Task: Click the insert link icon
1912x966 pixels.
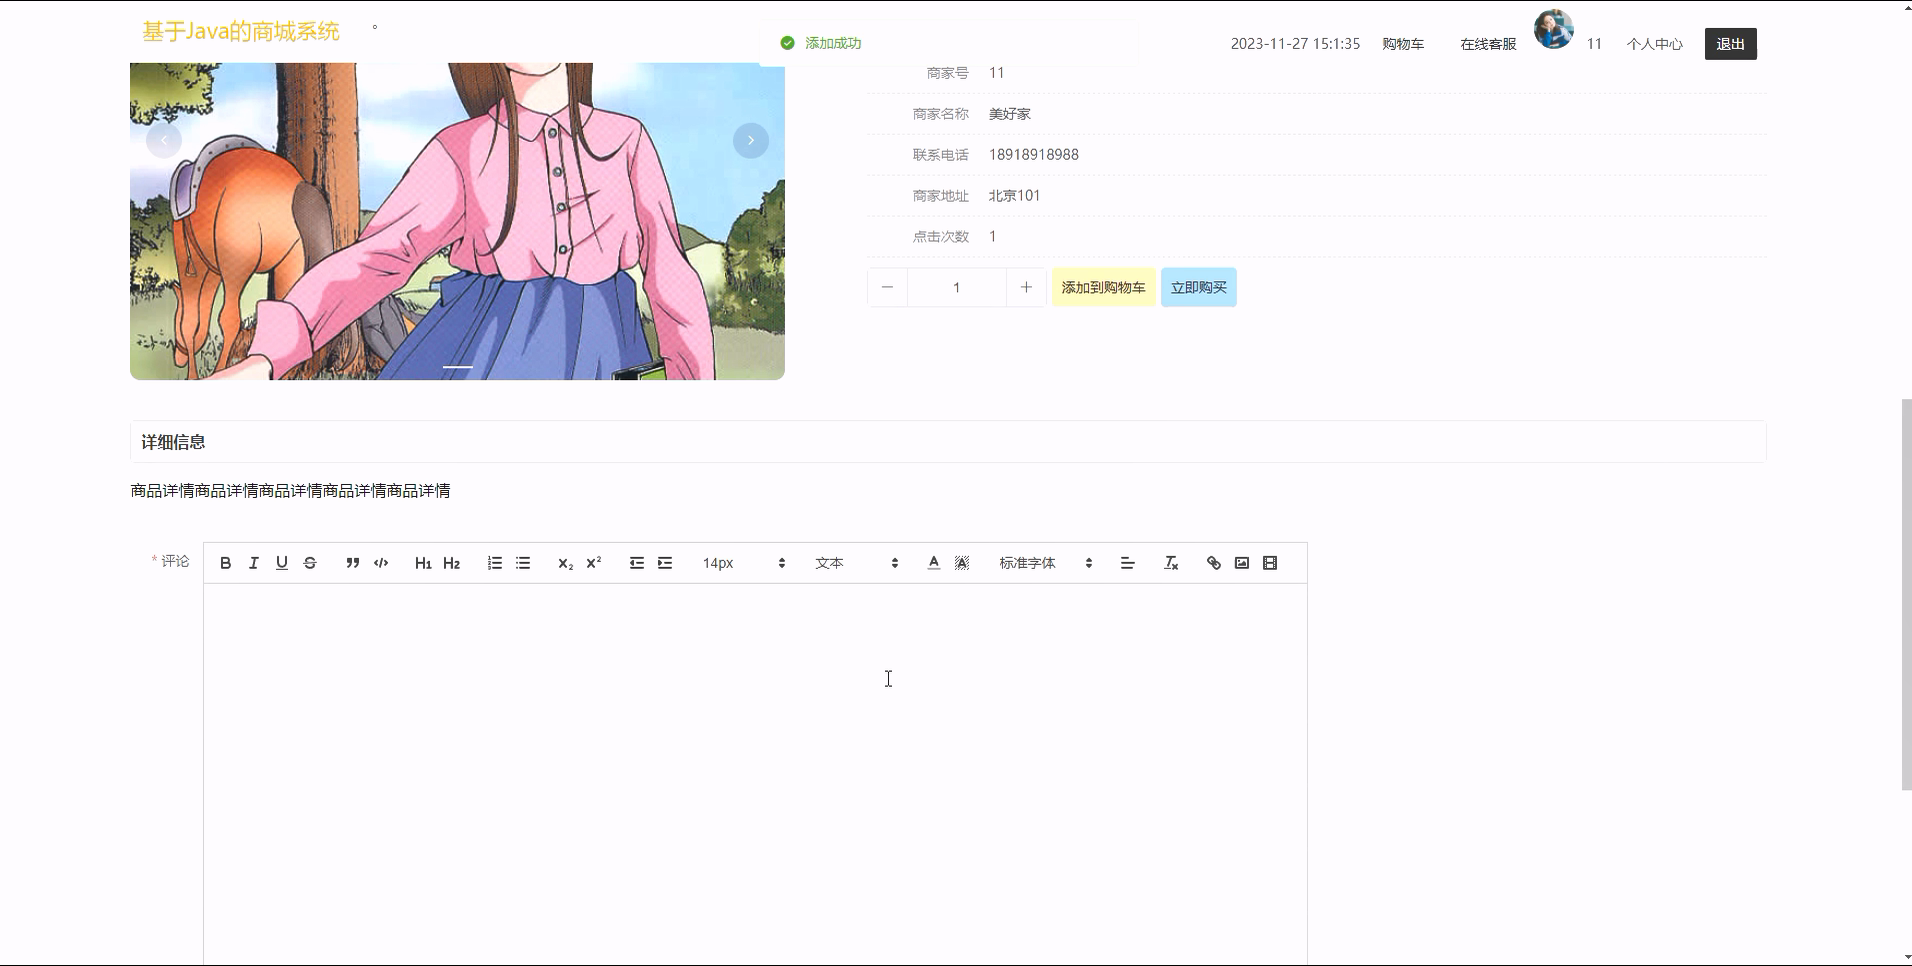Action: click(1213, 562)
